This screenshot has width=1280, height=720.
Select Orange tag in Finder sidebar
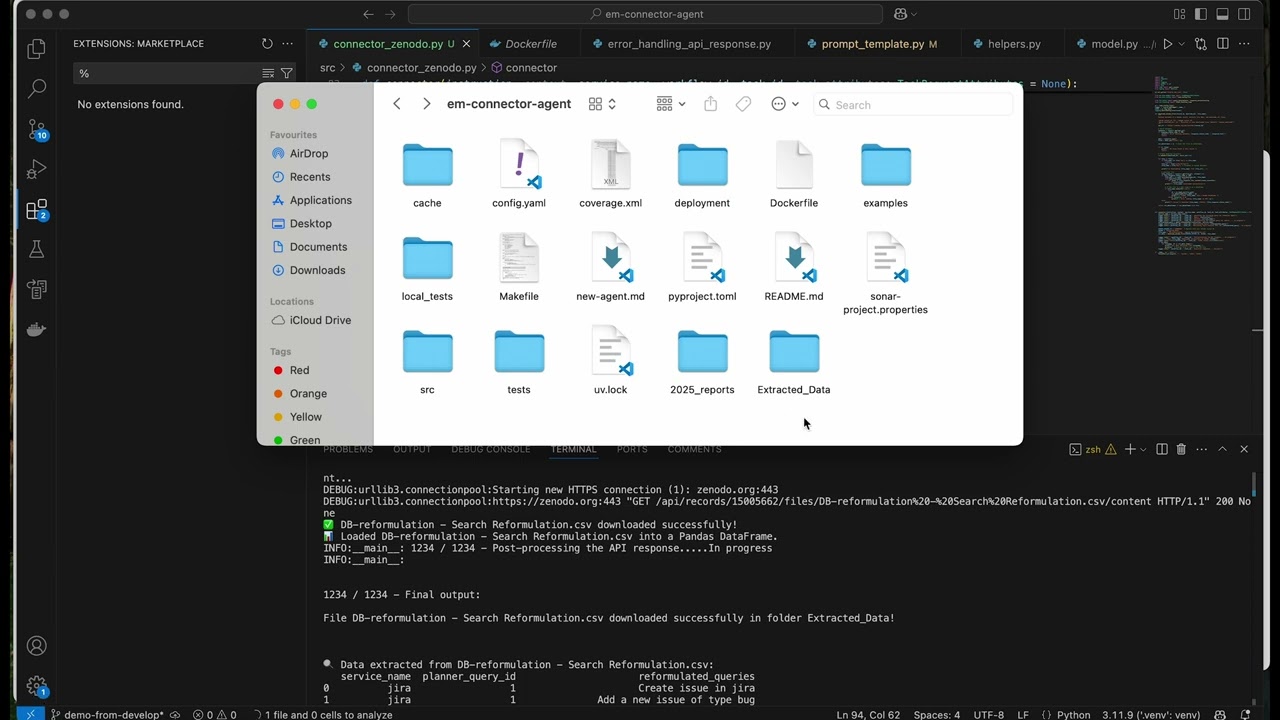(308, 394)
